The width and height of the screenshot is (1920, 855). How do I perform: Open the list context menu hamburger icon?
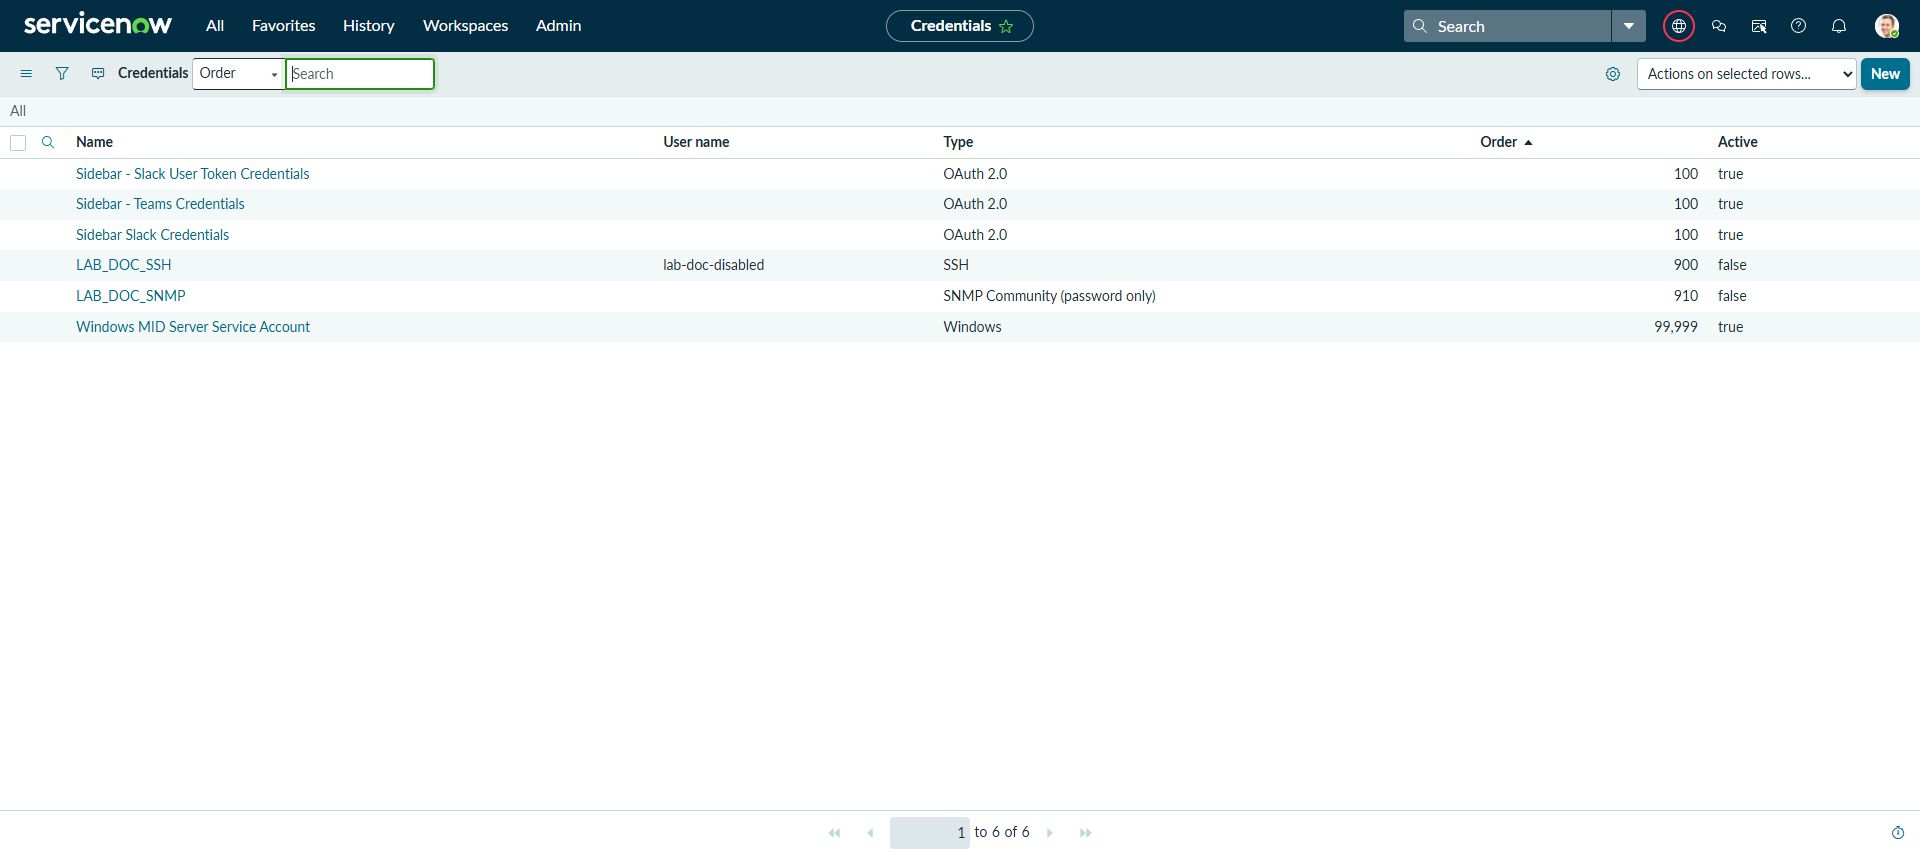pyautogui.click(x=26, y=73)
